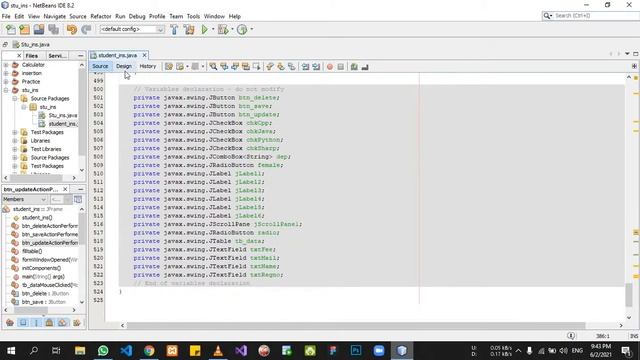Undo the last edit via toolbar
This screenshot has width=640, height=360.
[x=72, y=29]
